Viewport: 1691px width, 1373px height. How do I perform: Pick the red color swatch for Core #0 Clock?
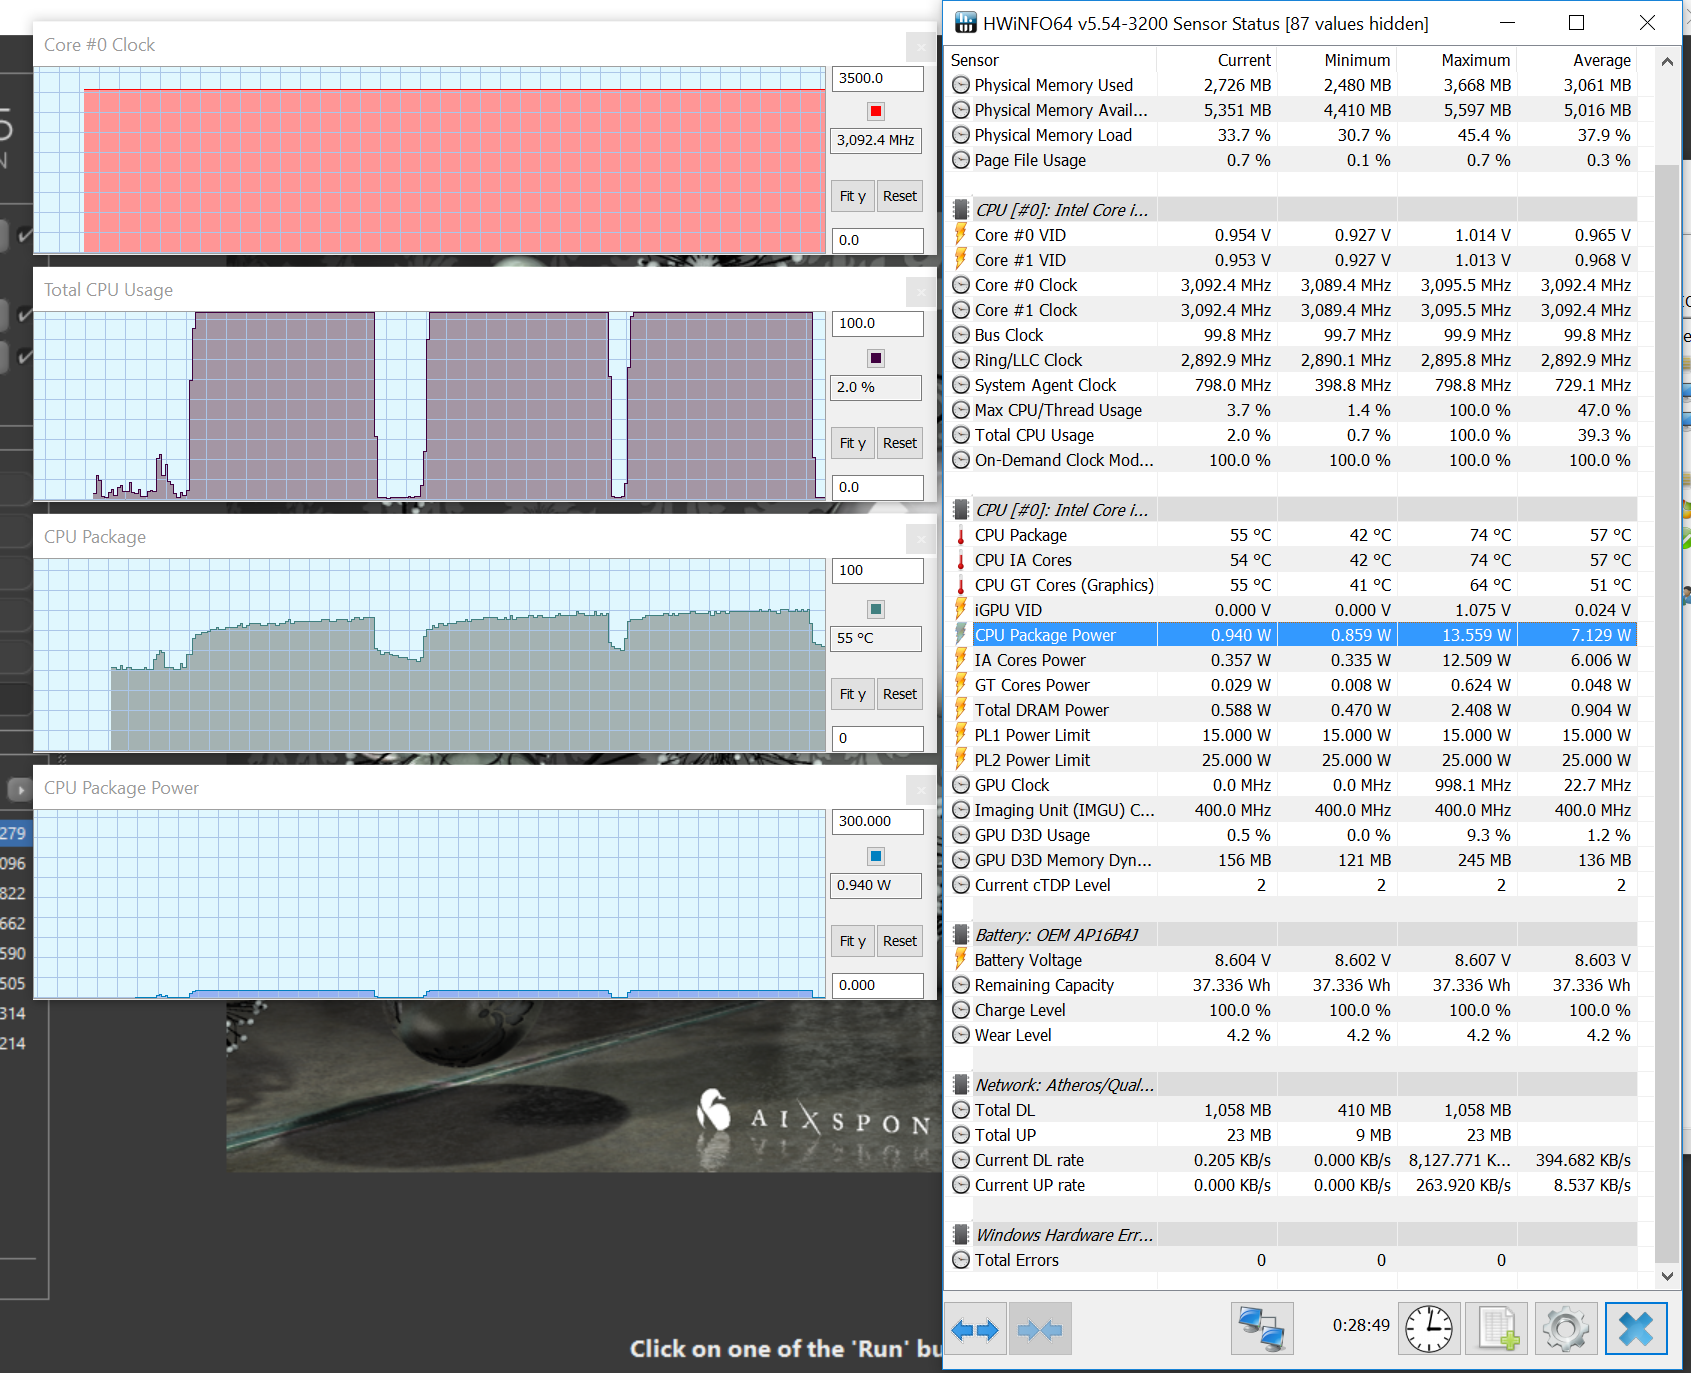coord(876,111)
